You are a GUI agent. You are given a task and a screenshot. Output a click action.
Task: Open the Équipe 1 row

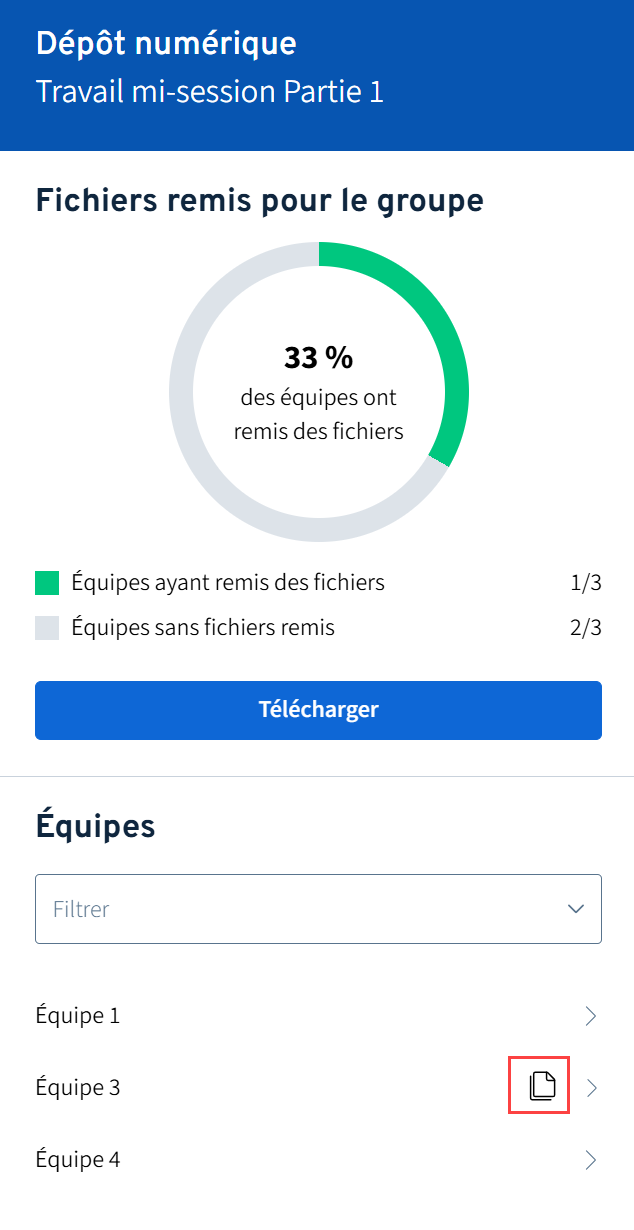78,1016
